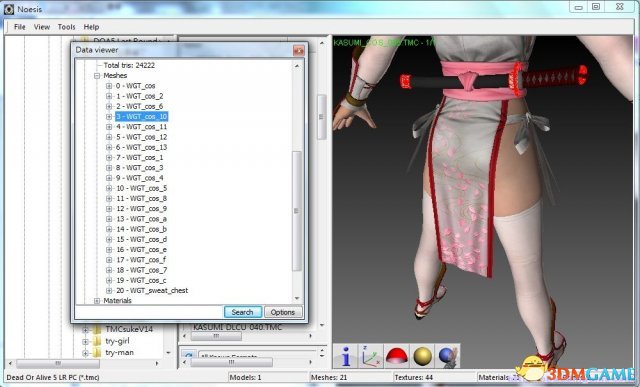Expand mesh 2 - WGT_cos_6
Screen dimensions: 640x387
(109, 106)
